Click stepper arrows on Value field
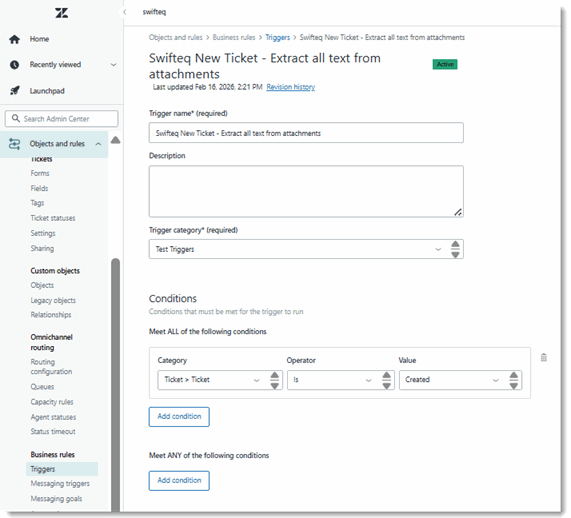571x518 pixels. click(513, 380)
